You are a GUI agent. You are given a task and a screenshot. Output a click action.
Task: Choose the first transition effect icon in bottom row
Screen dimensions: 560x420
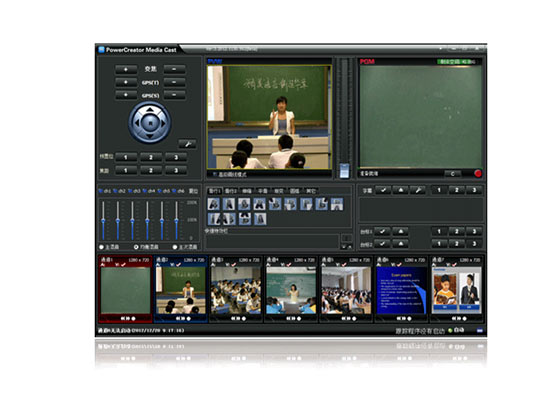click(214, 219)
